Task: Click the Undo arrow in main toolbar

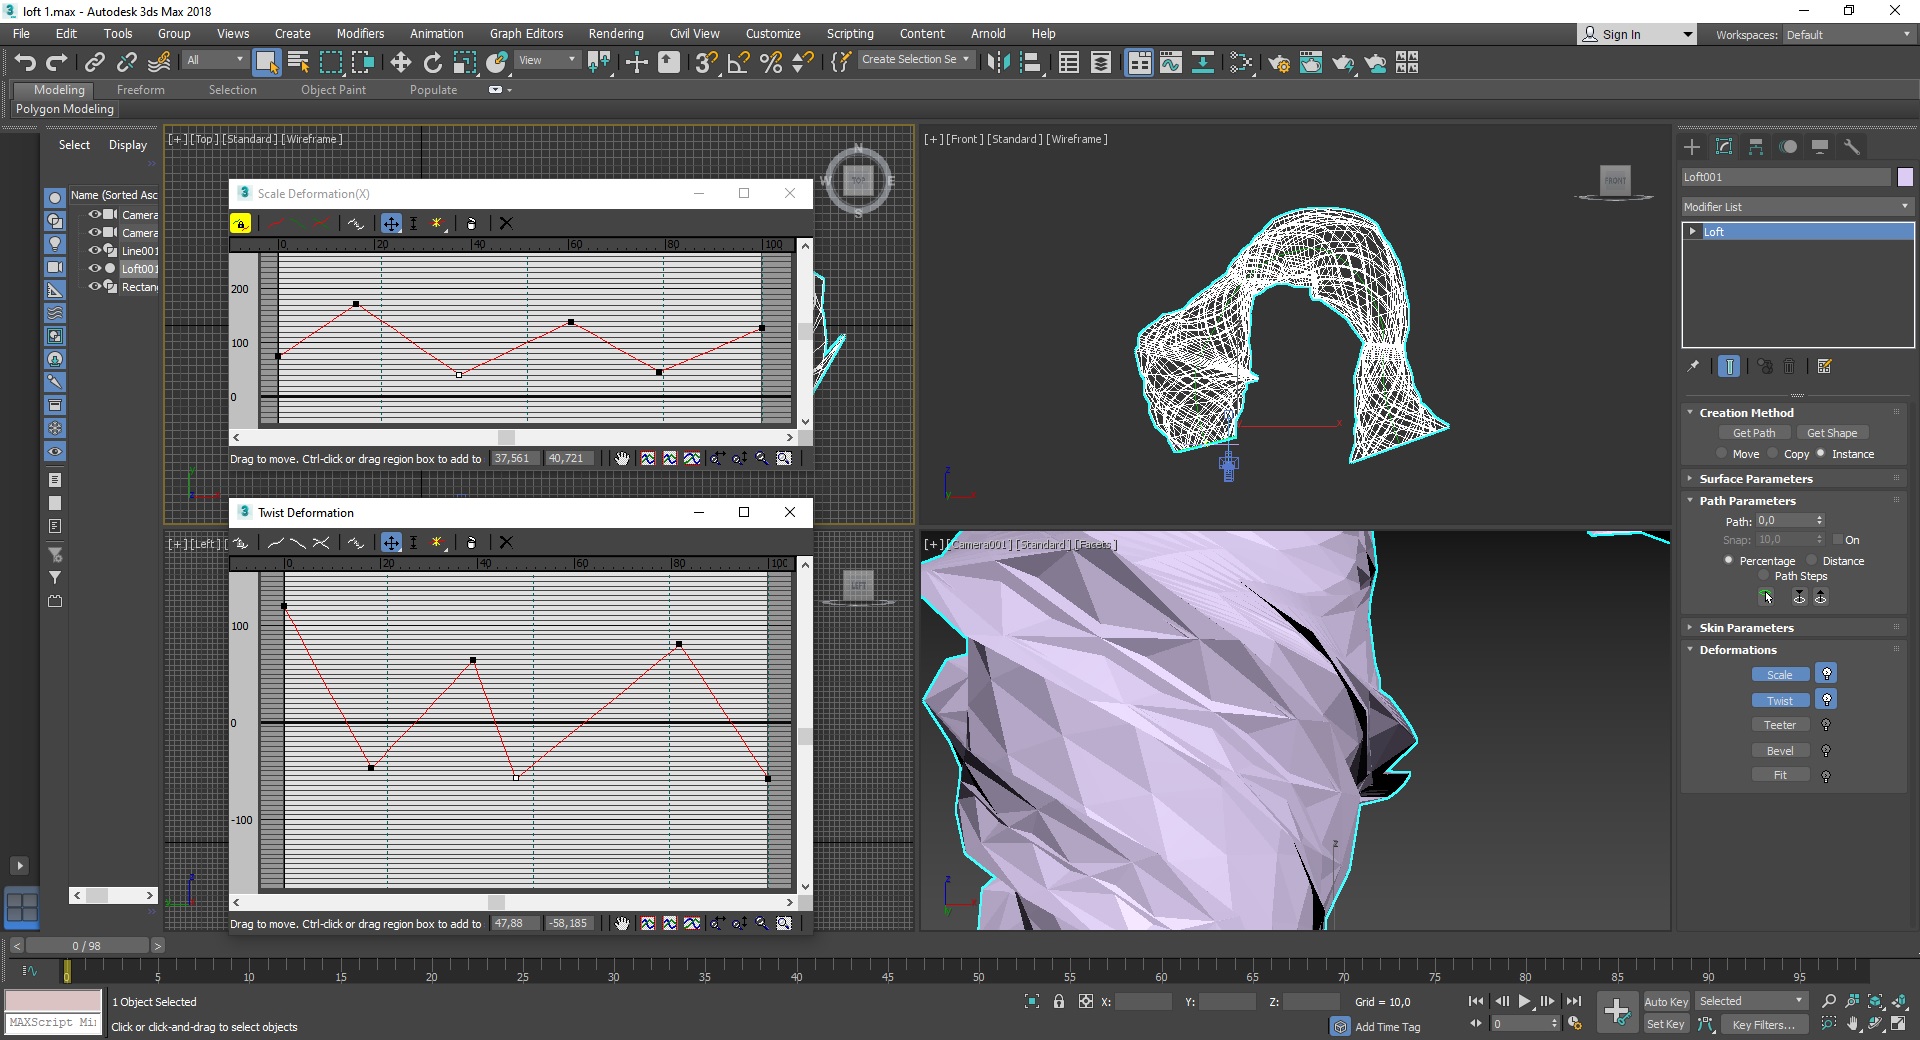Action: click(25, 63)
